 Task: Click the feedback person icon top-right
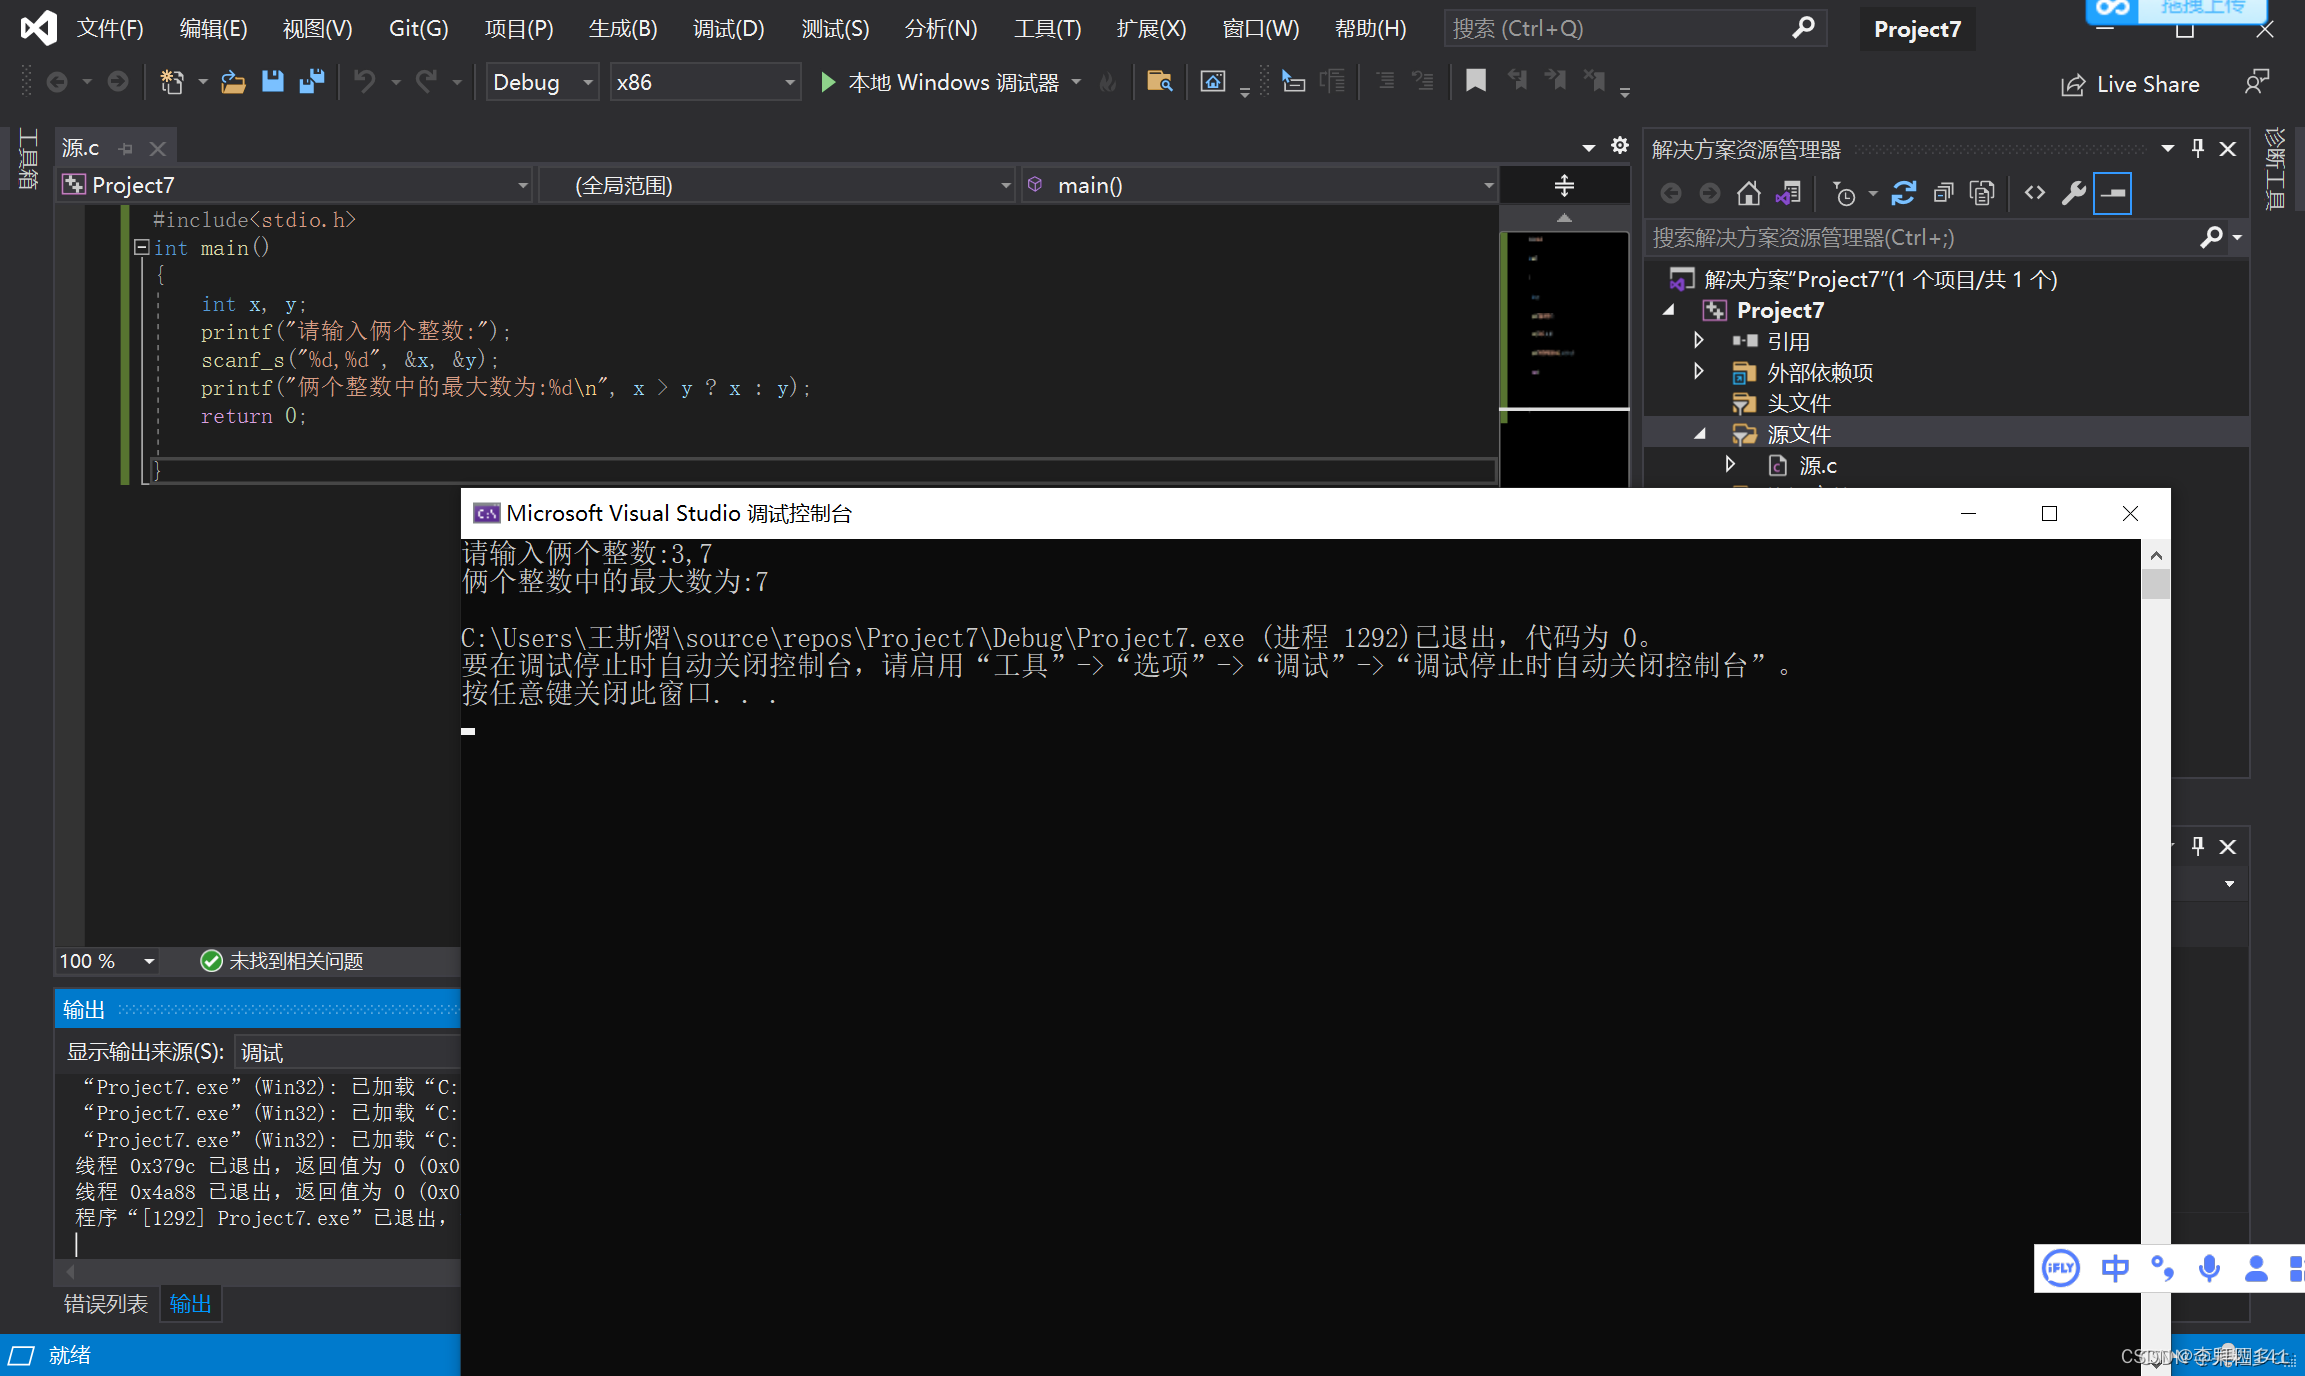[2257, 83]
